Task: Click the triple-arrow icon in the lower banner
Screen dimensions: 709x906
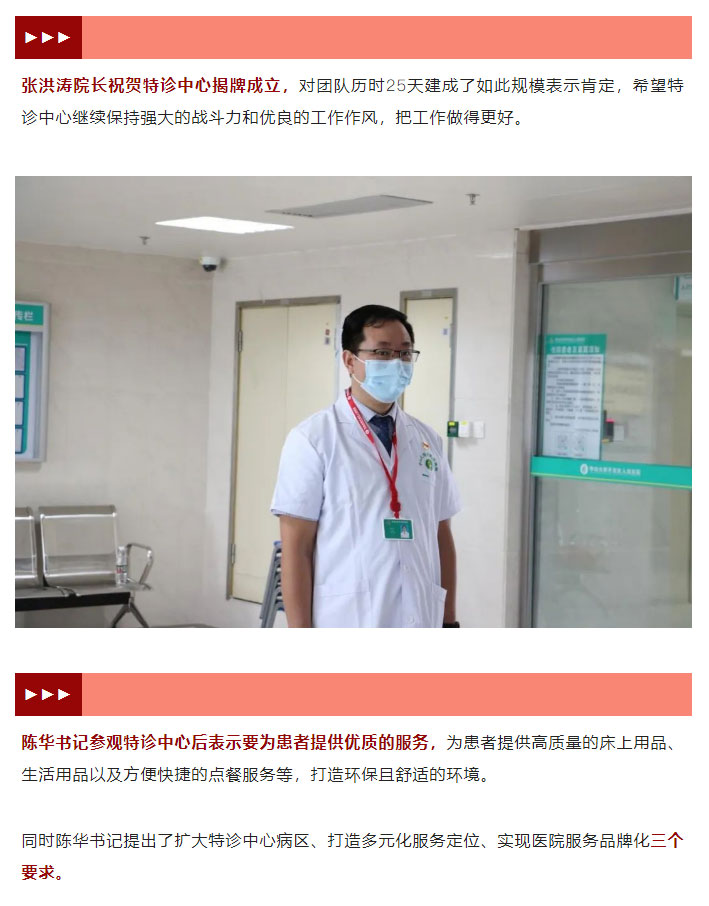Action: click(x=48, y=694)
